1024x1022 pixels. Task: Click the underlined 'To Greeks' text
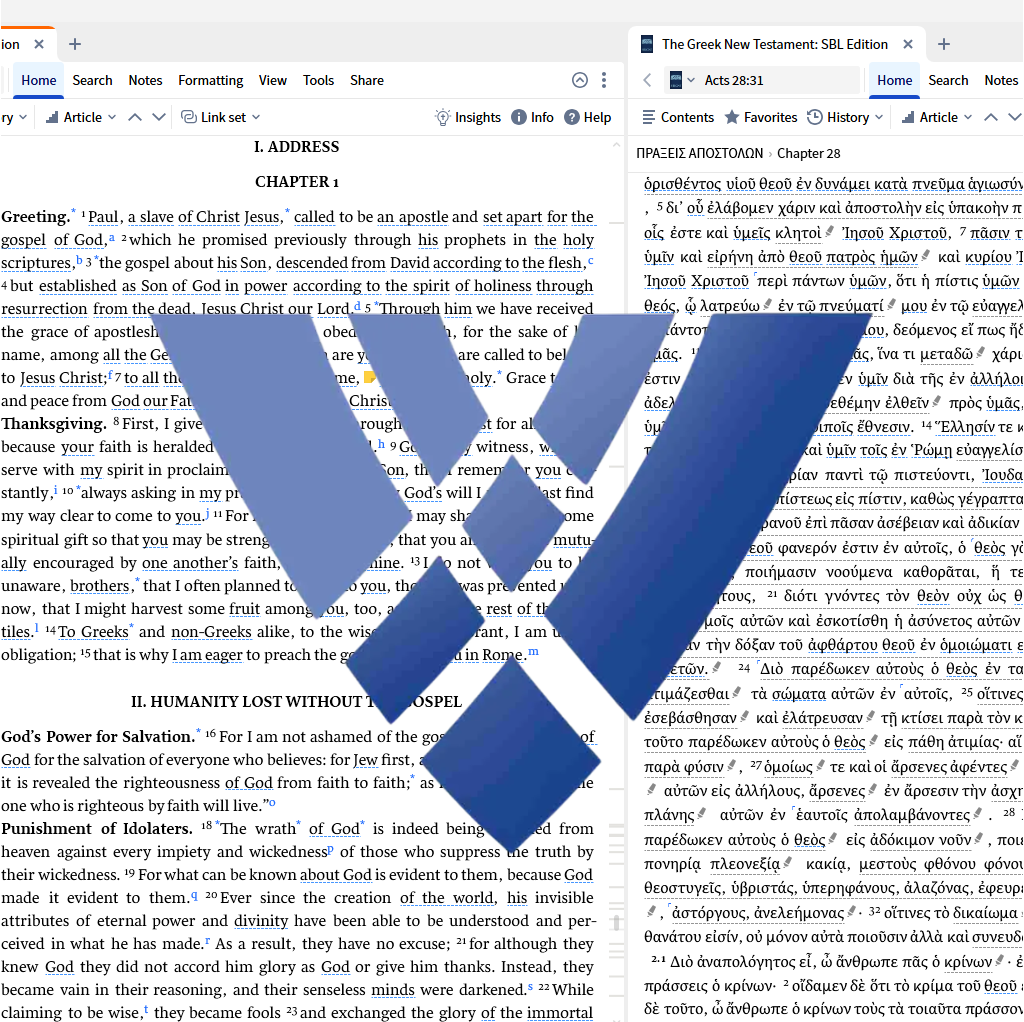coord(93,632)
